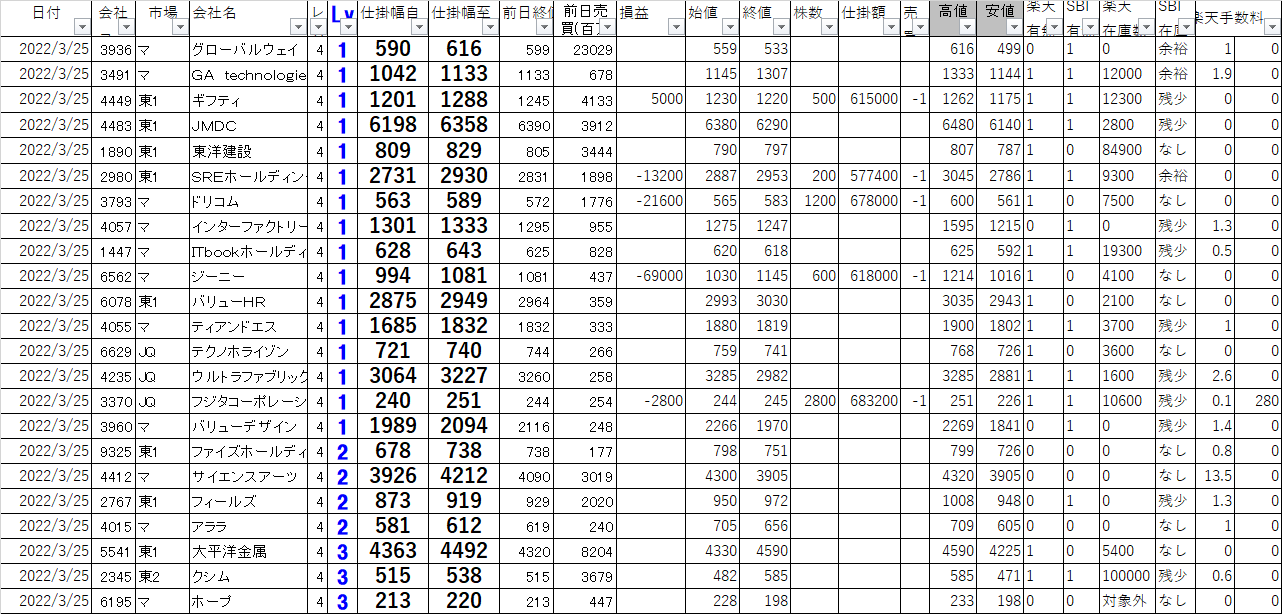1282x614 pixels.
Task: Select the インターファクトリー company name cell
Action: (248, 226)
